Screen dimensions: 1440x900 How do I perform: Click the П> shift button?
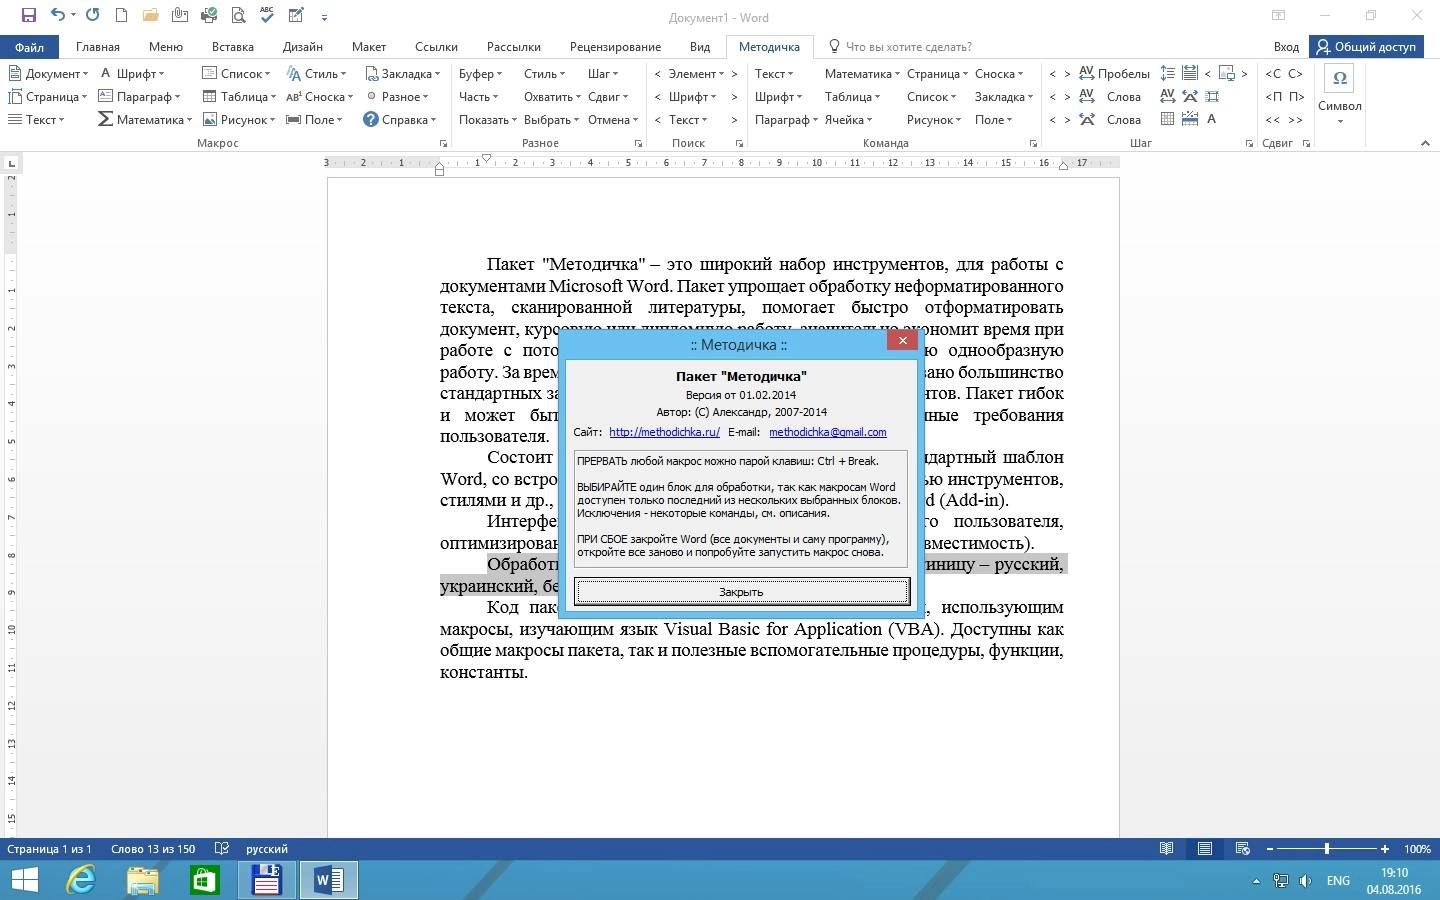click(1296, 96)
